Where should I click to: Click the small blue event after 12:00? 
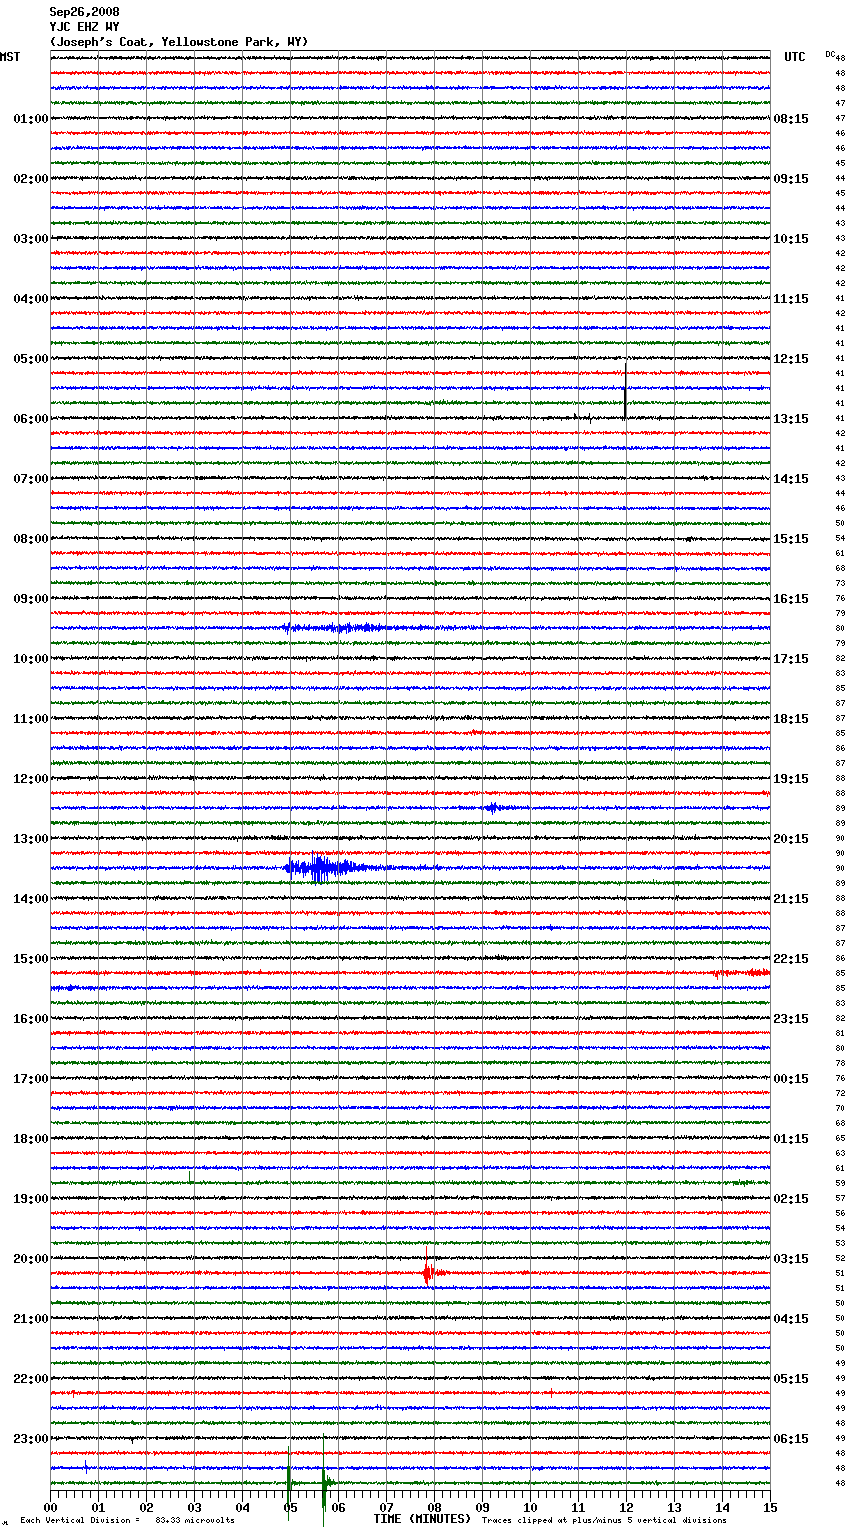tap(493, 808)
